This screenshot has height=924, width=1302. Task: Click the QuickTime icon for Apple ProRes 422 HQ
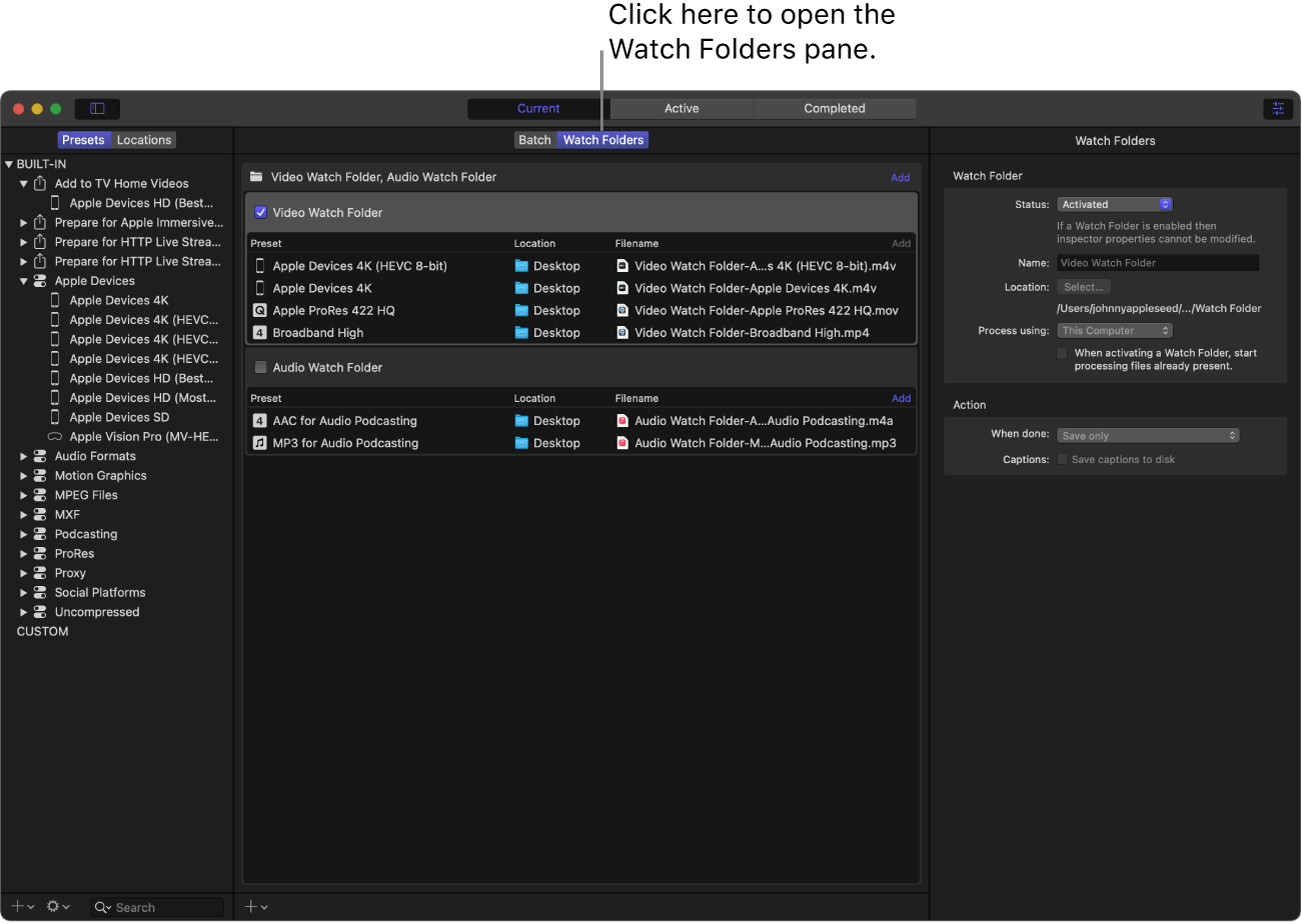tap(260, 310)
